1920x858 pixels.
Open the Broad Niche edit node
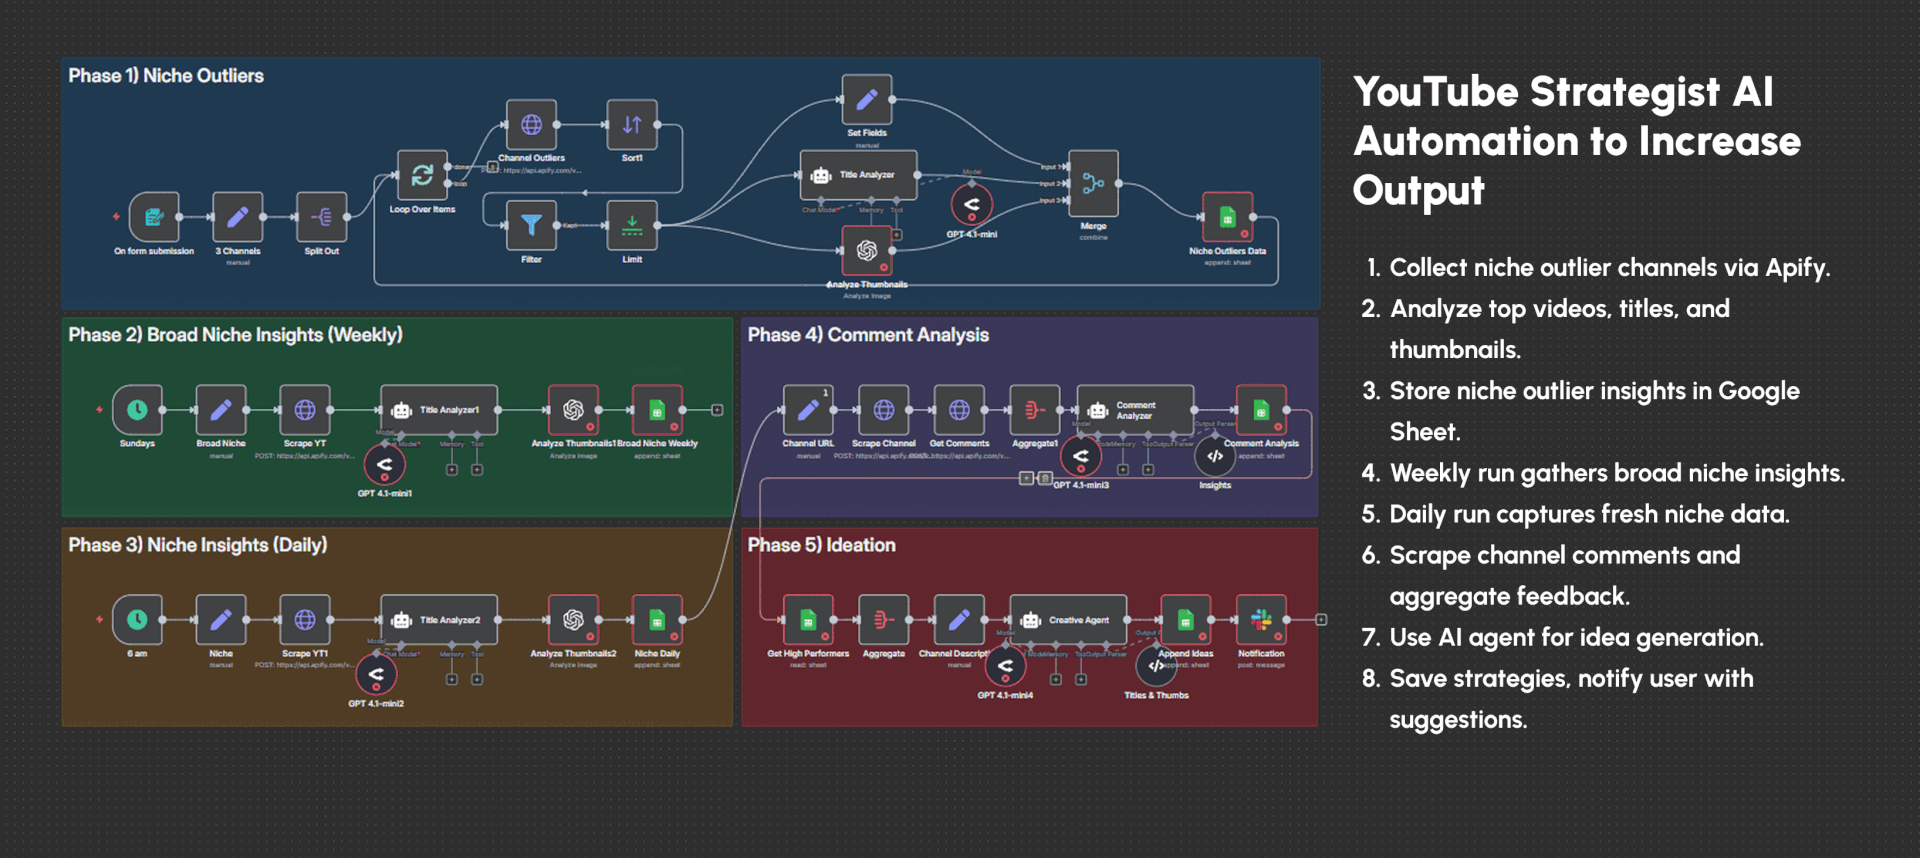pos(221,410)
